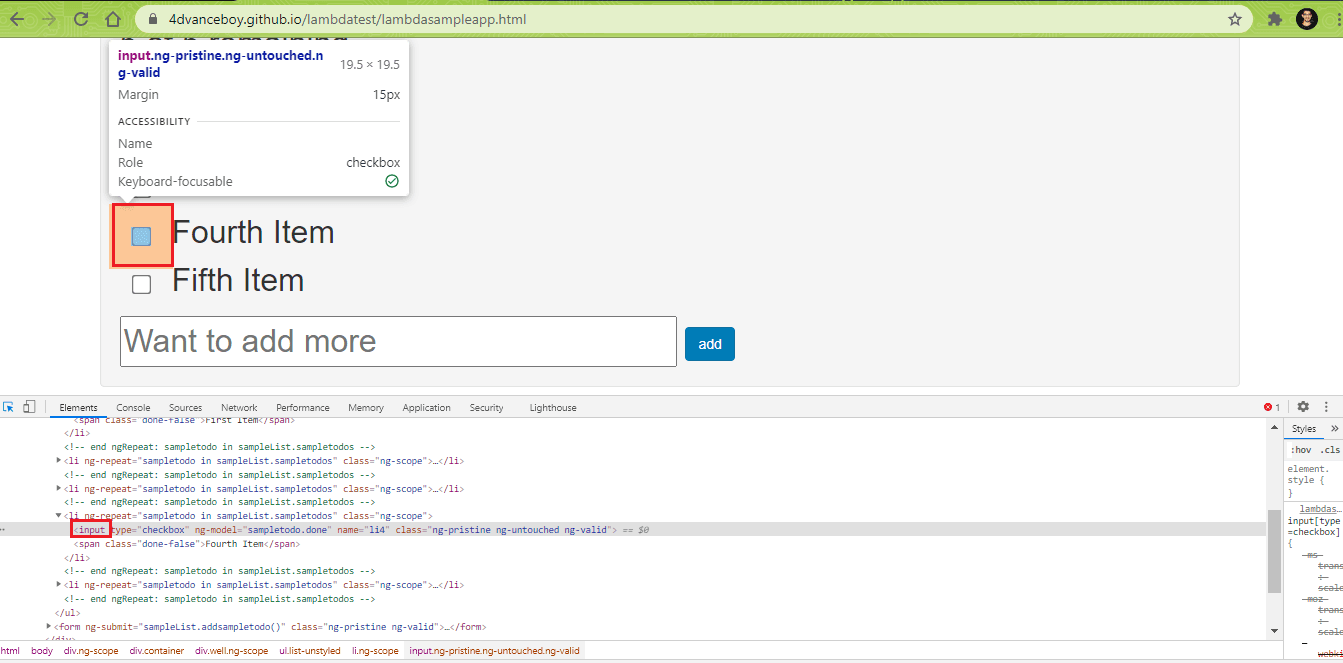1343x663 pixels.
Task: Bookmark this page with the star icon
Action: click(1235, 19)
